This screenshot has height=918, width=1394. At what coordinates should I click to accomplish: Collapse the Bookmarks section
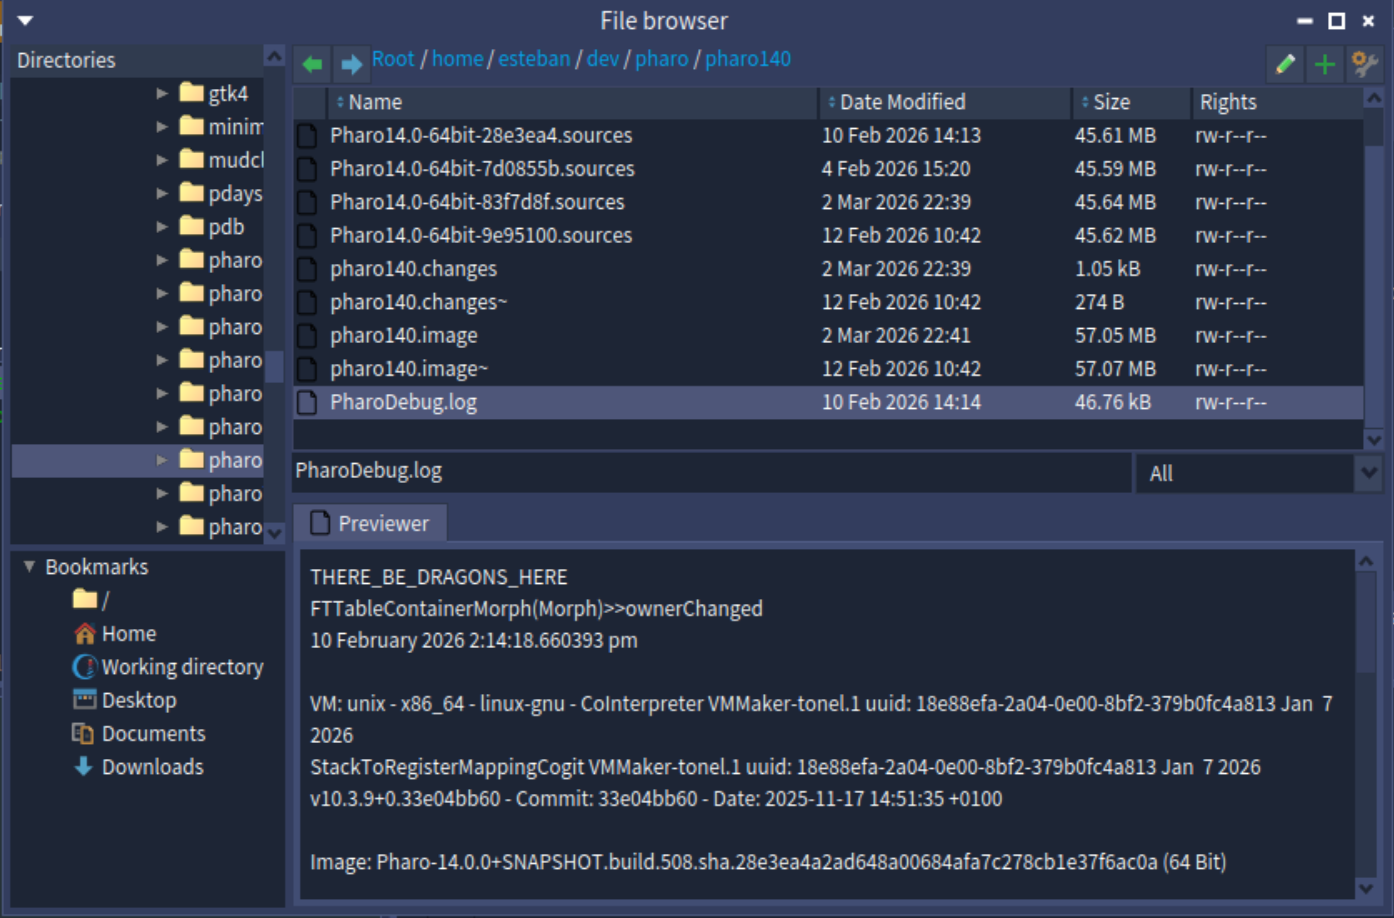pyautogui.click(x=29, y=567)
